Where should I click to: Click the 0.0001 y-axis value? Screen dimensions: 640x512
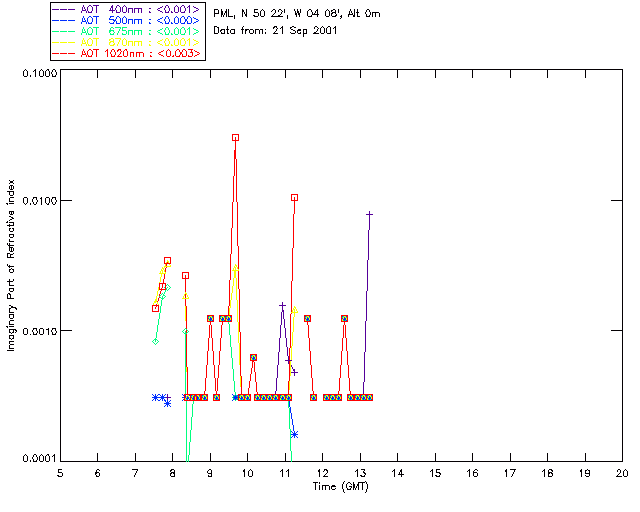pyautogui.click(x=40, y=458)
